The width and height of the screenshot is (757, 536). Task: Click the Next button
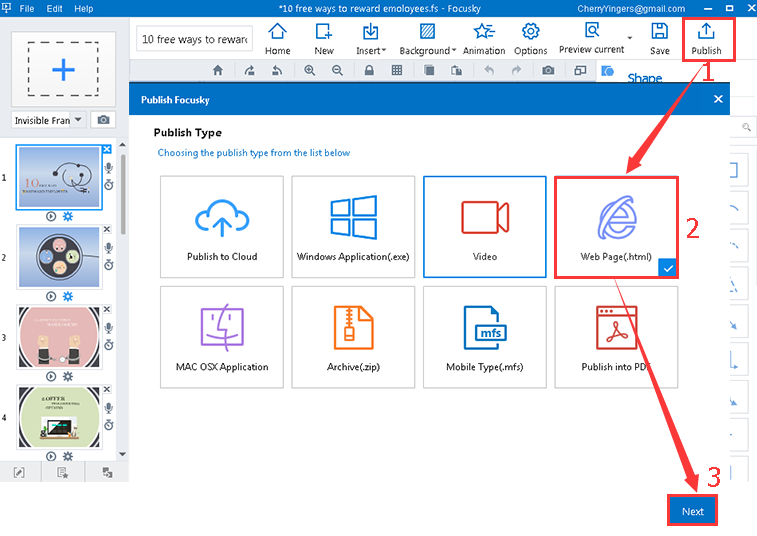coord(692,511)
